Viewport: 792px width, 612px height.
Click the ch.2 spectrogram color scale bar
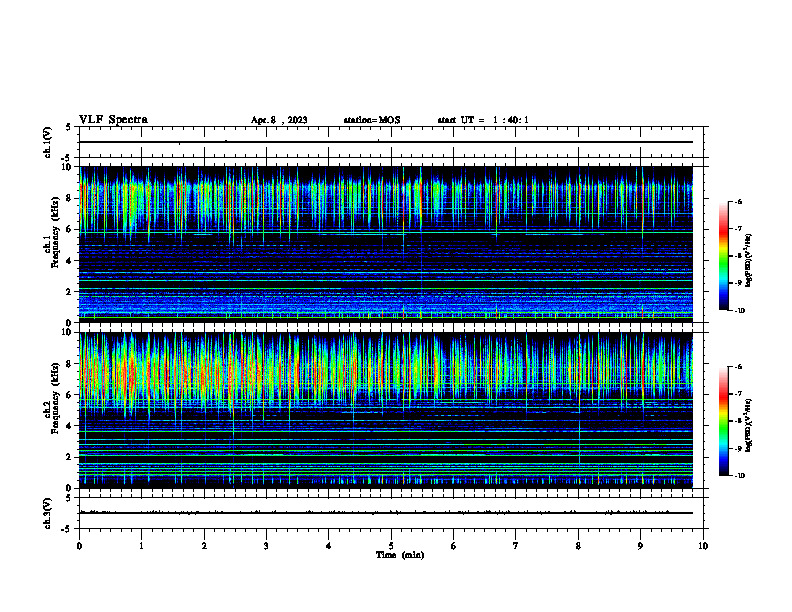[x=724, y=421]
